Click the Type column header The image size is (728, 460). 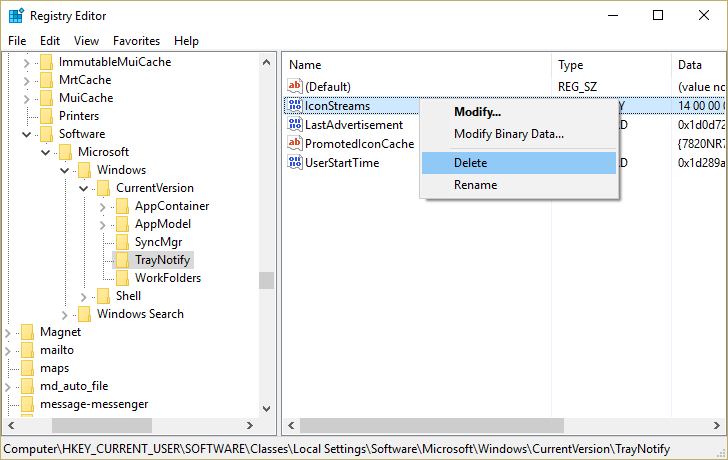click(x=570, y=65)
